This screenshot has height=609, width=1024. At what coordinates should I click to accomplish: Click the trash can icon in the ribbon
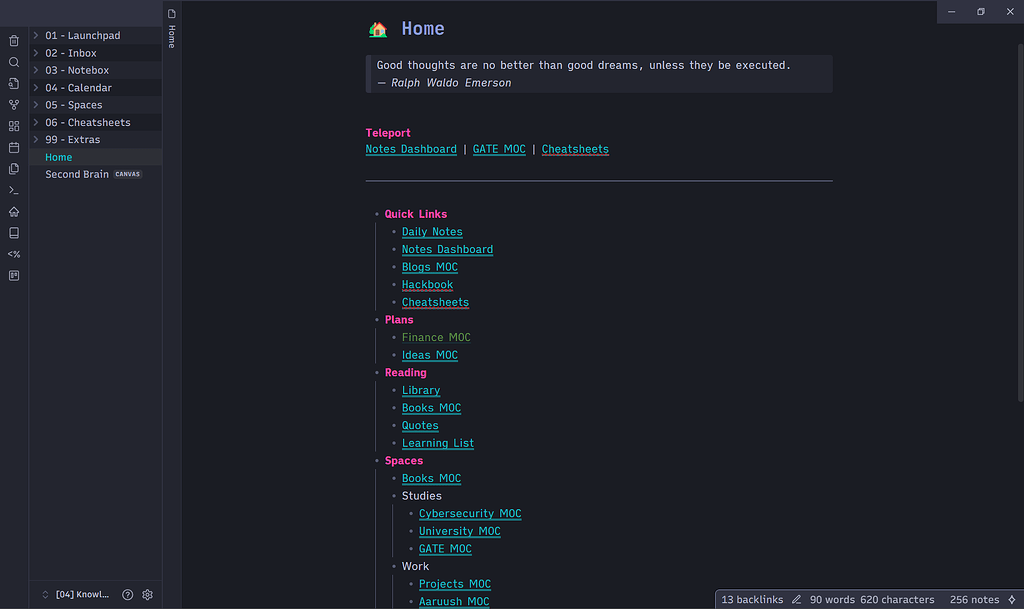(x=14, y=41)
